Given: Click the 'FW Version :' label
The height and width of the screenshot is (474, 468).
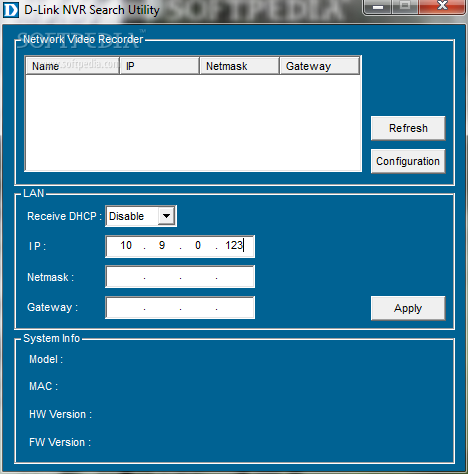Looking at the screenshot, I should point(60,442).
